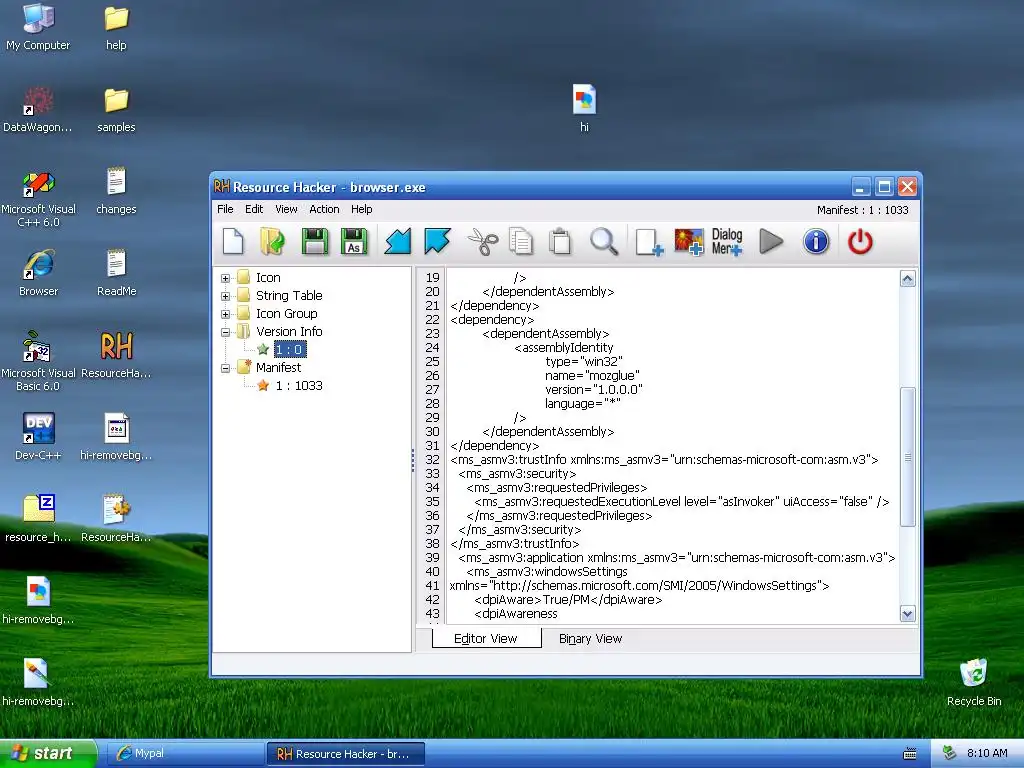The image size is (1024, 768).
Task: Select the DataWagon desktop shortcut
Action: pos(38,110)
